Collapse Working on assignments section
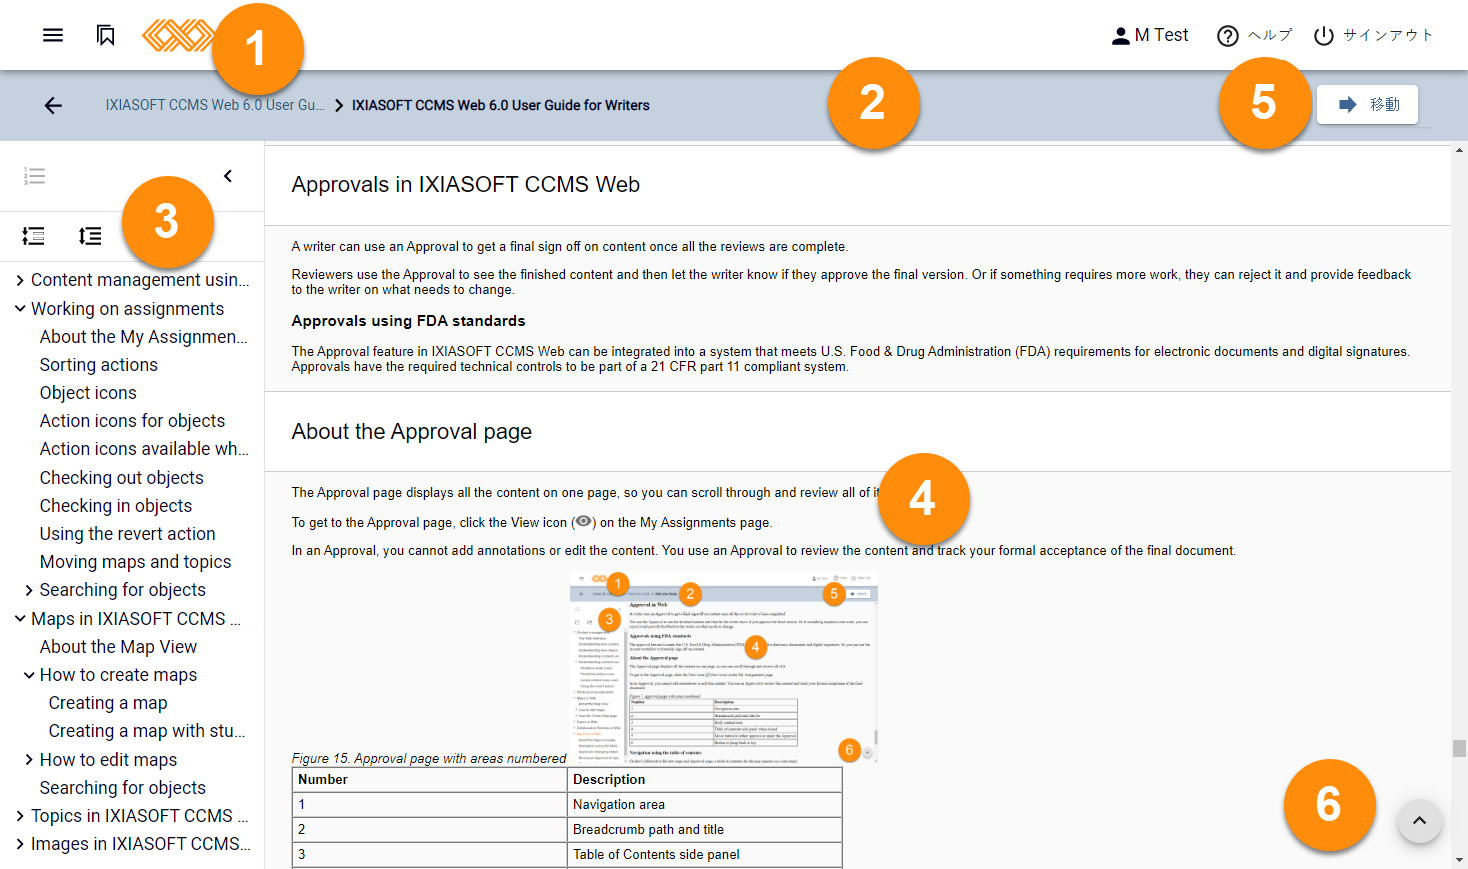The image size is (1468, 869). pyautogui.click(x=20, y=309)
